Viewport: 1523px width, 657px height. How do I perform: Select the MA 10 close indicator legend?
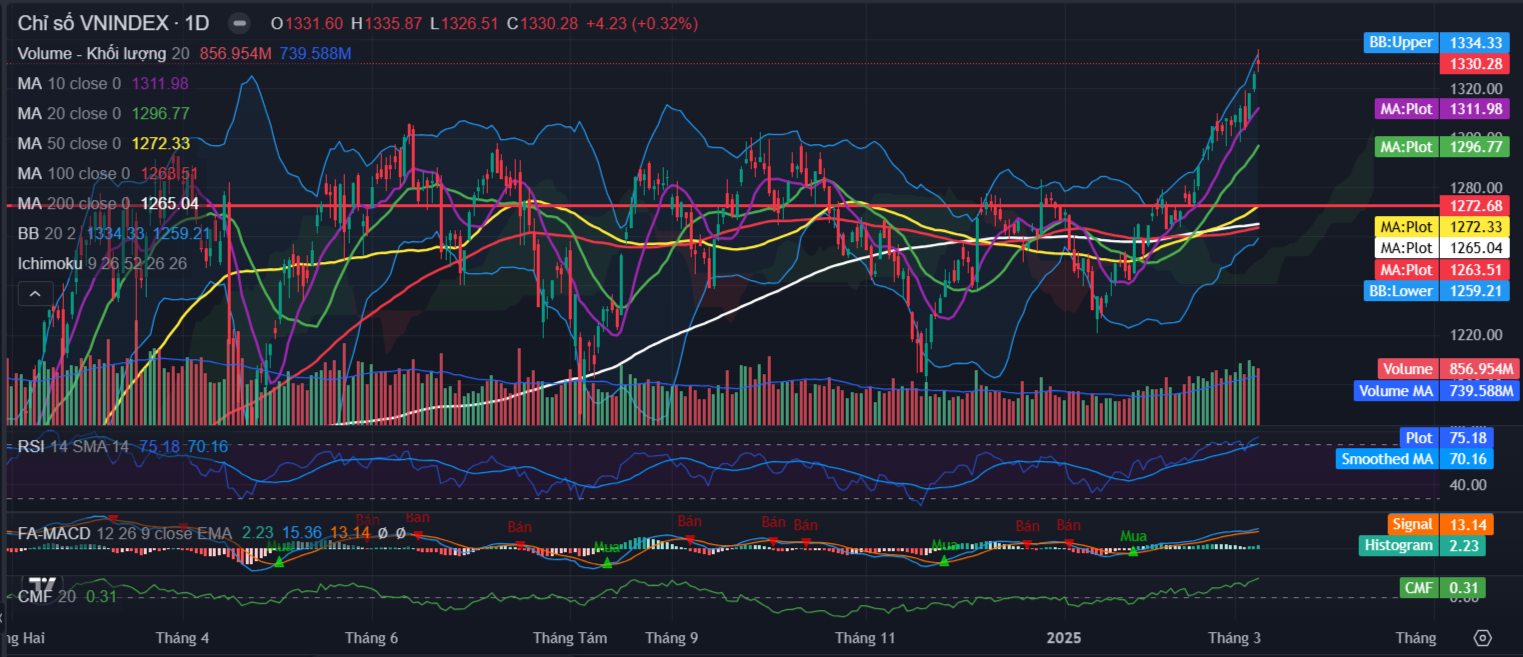click(68, 83)
